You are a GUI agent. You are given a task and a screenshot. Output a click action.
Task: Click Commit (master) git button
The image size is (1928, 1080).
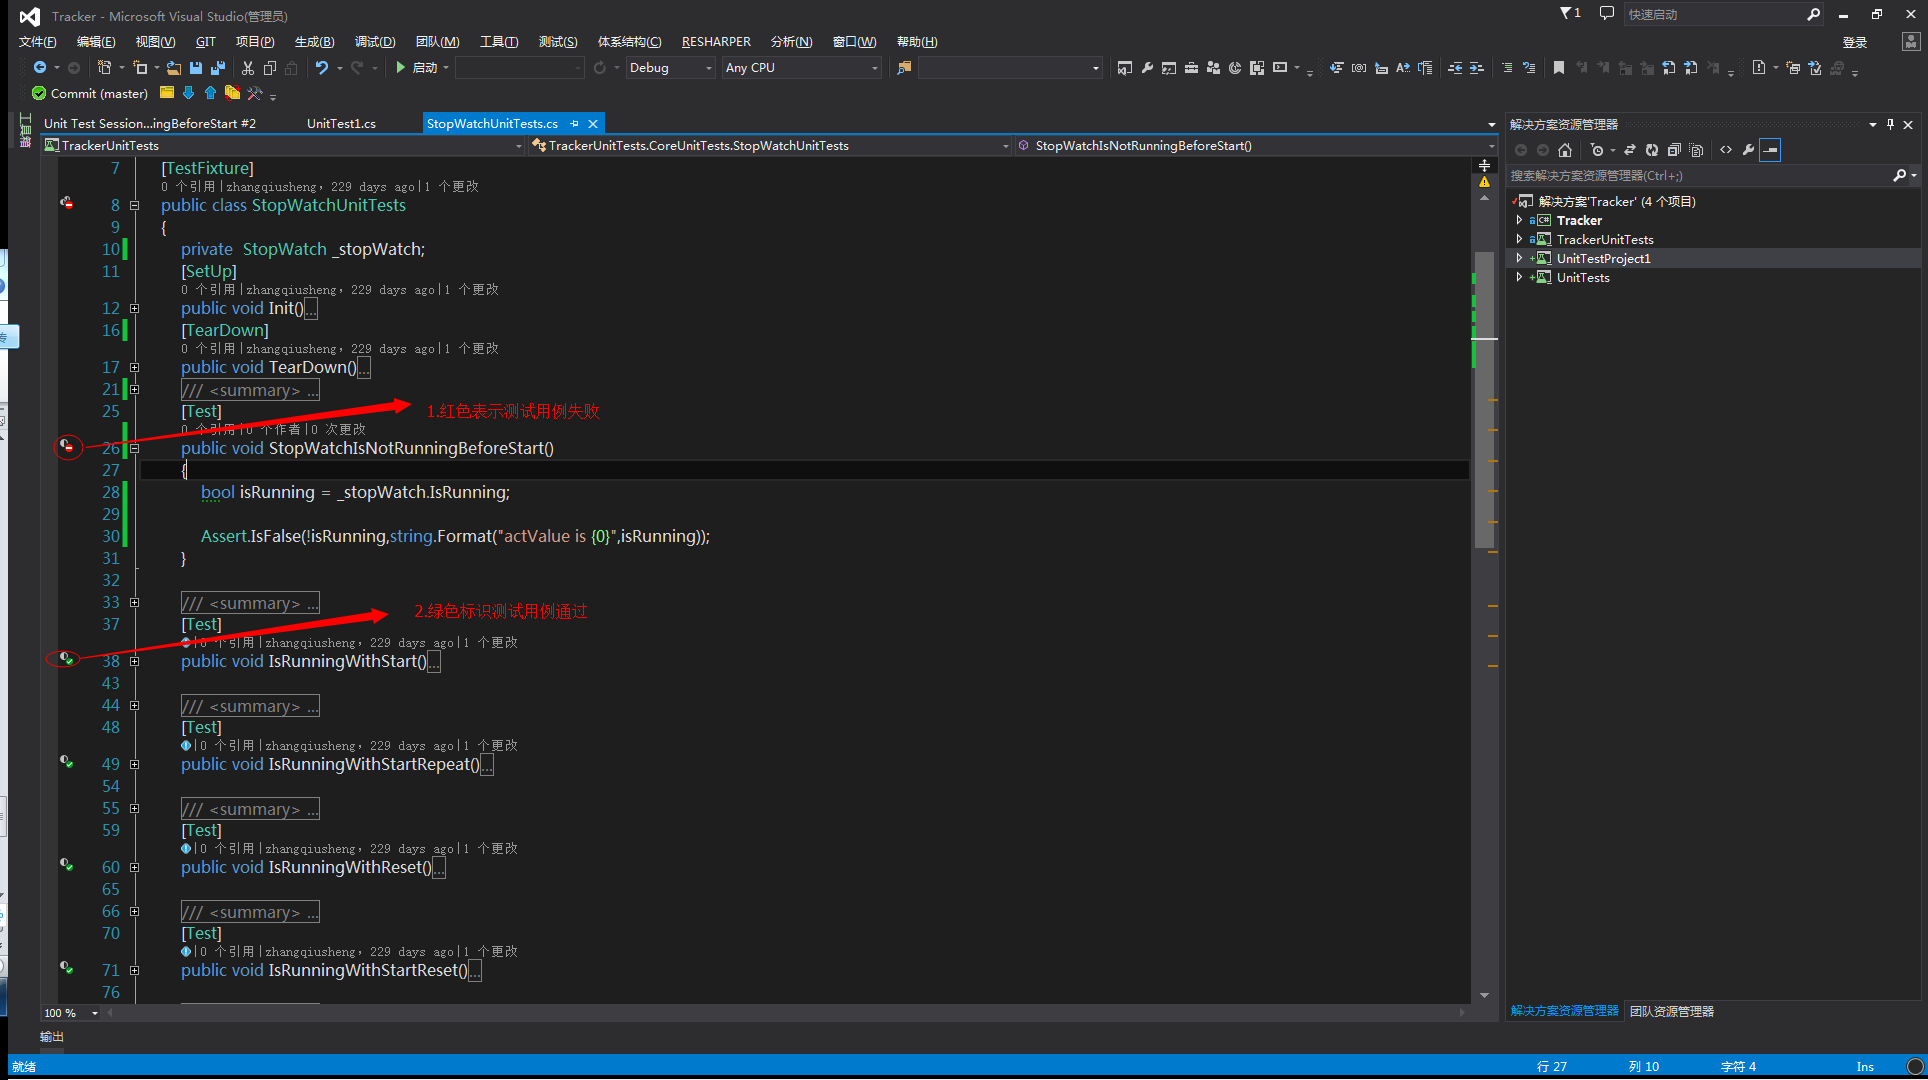pos(90,93)
